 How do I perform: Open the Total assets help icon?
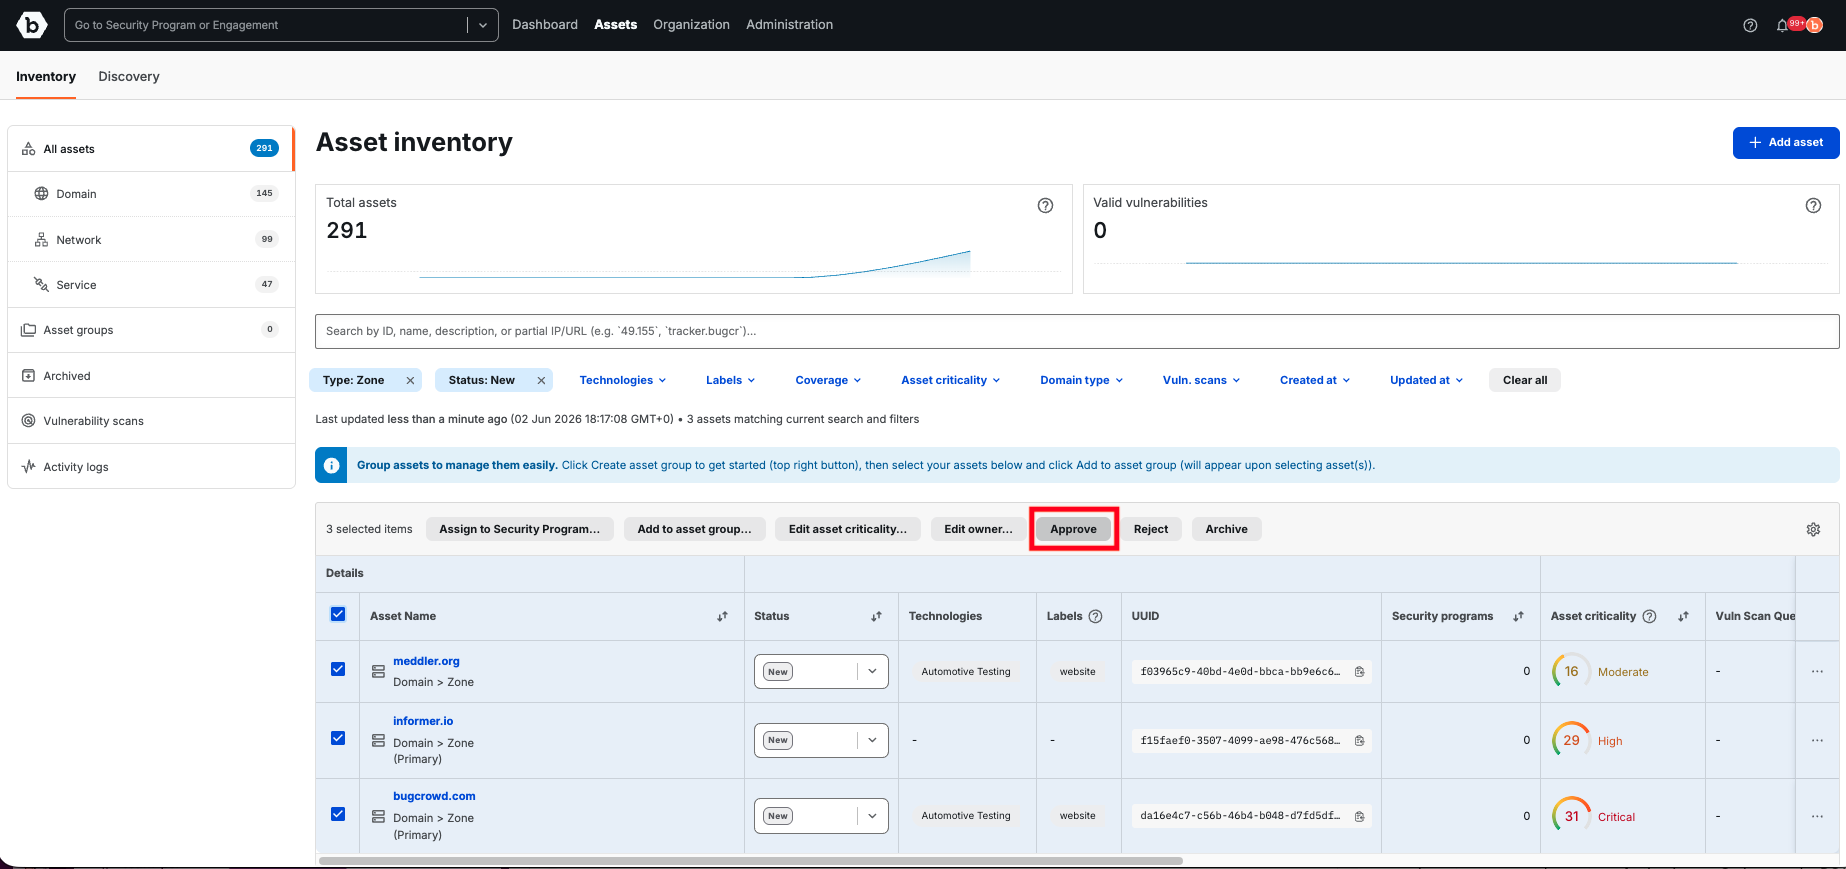[x=1045, y=205]
